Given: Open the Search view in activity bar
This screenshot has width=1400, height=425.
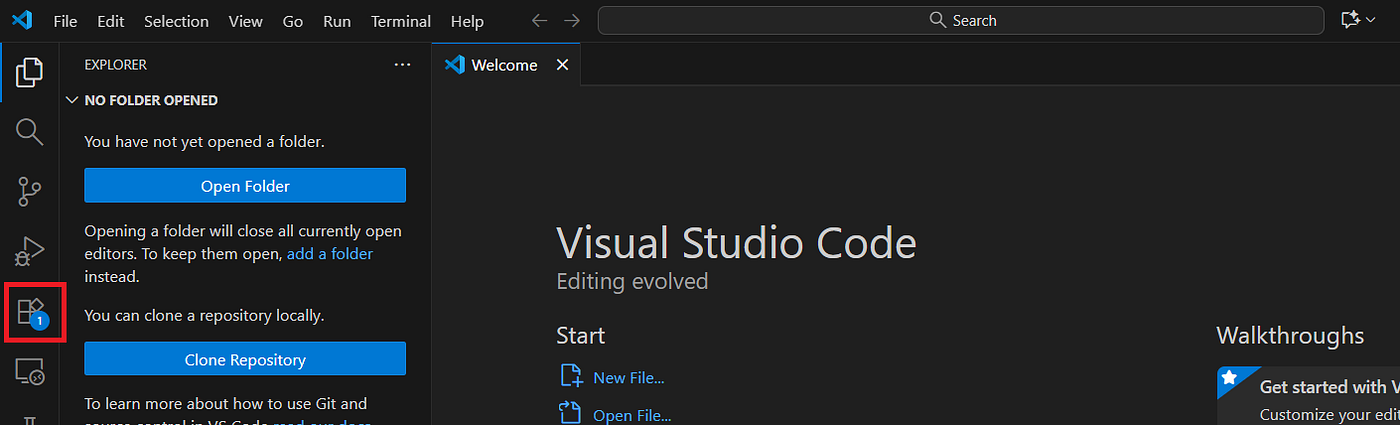Looking at the screenshot, I should click(x=30, y=131).
